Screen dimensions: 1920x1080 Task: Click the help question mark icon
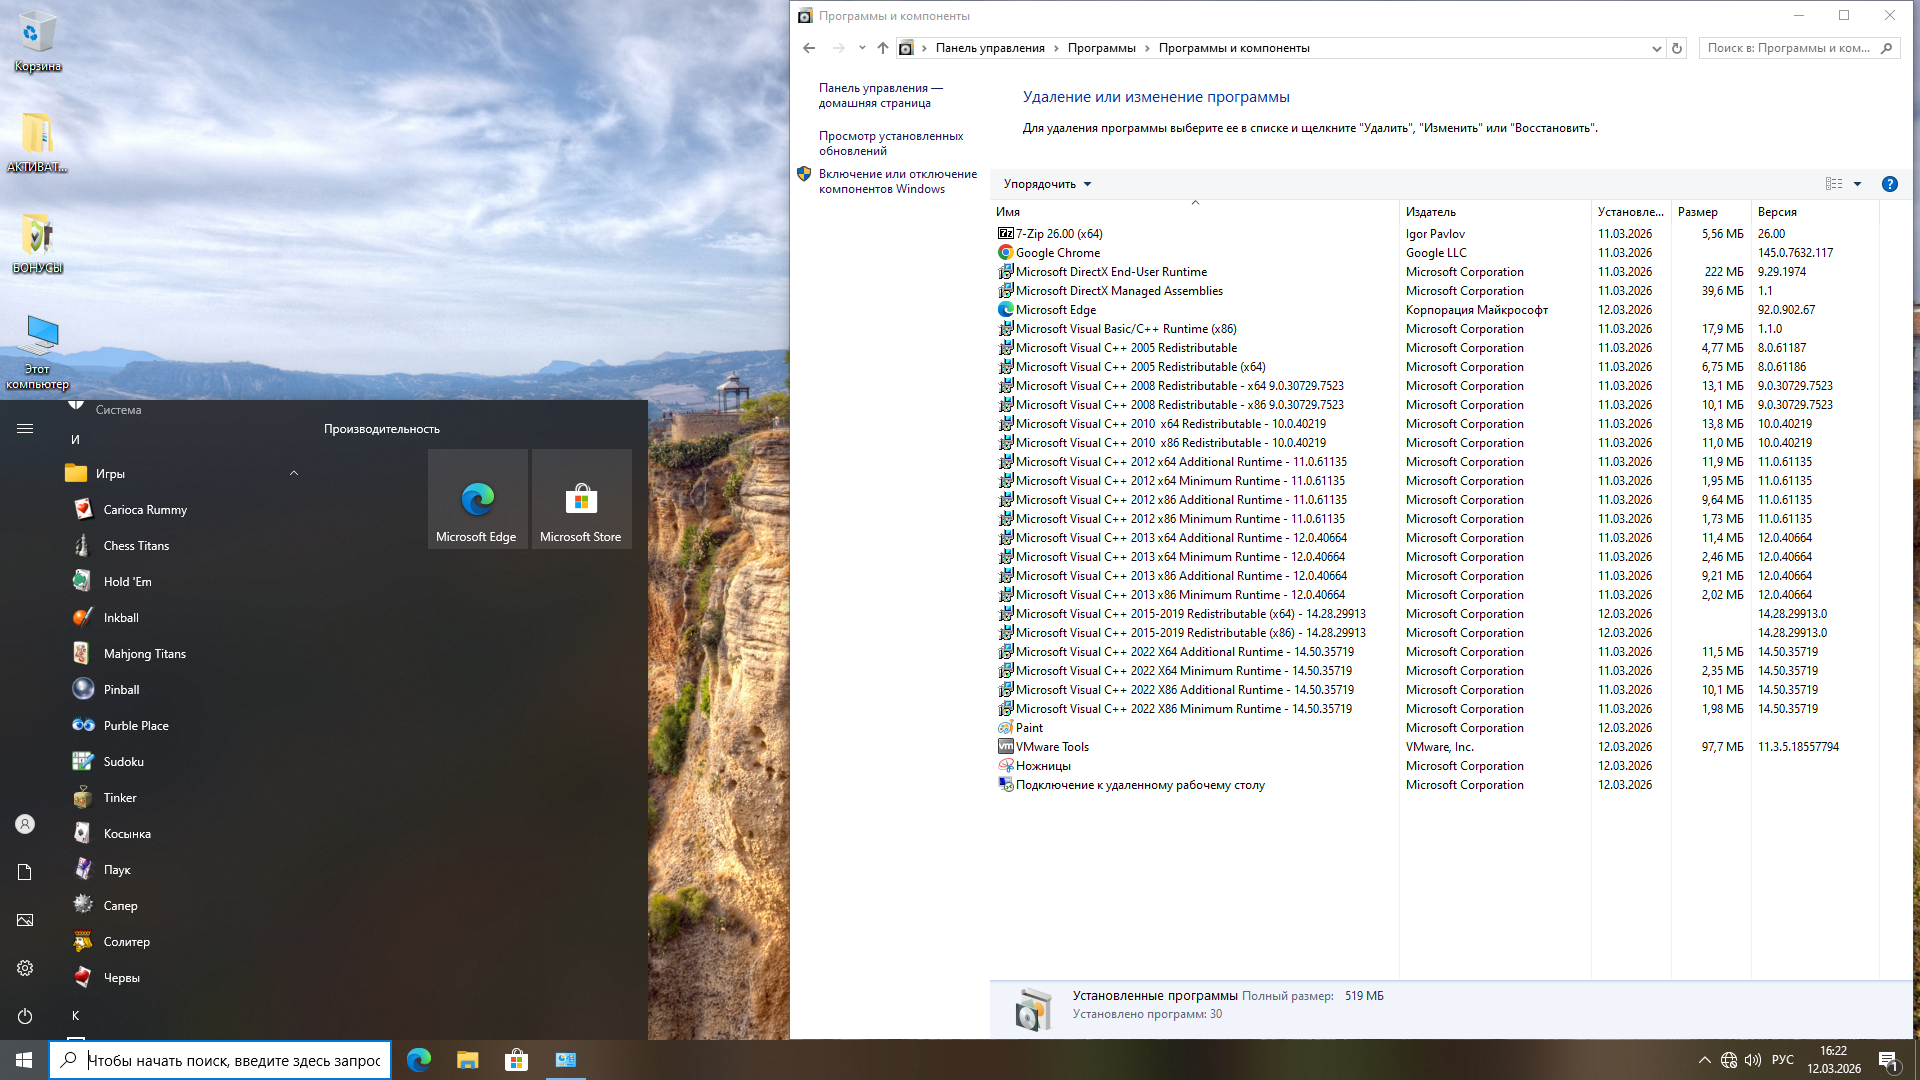pyautogui.click(x=1889, y=184)
